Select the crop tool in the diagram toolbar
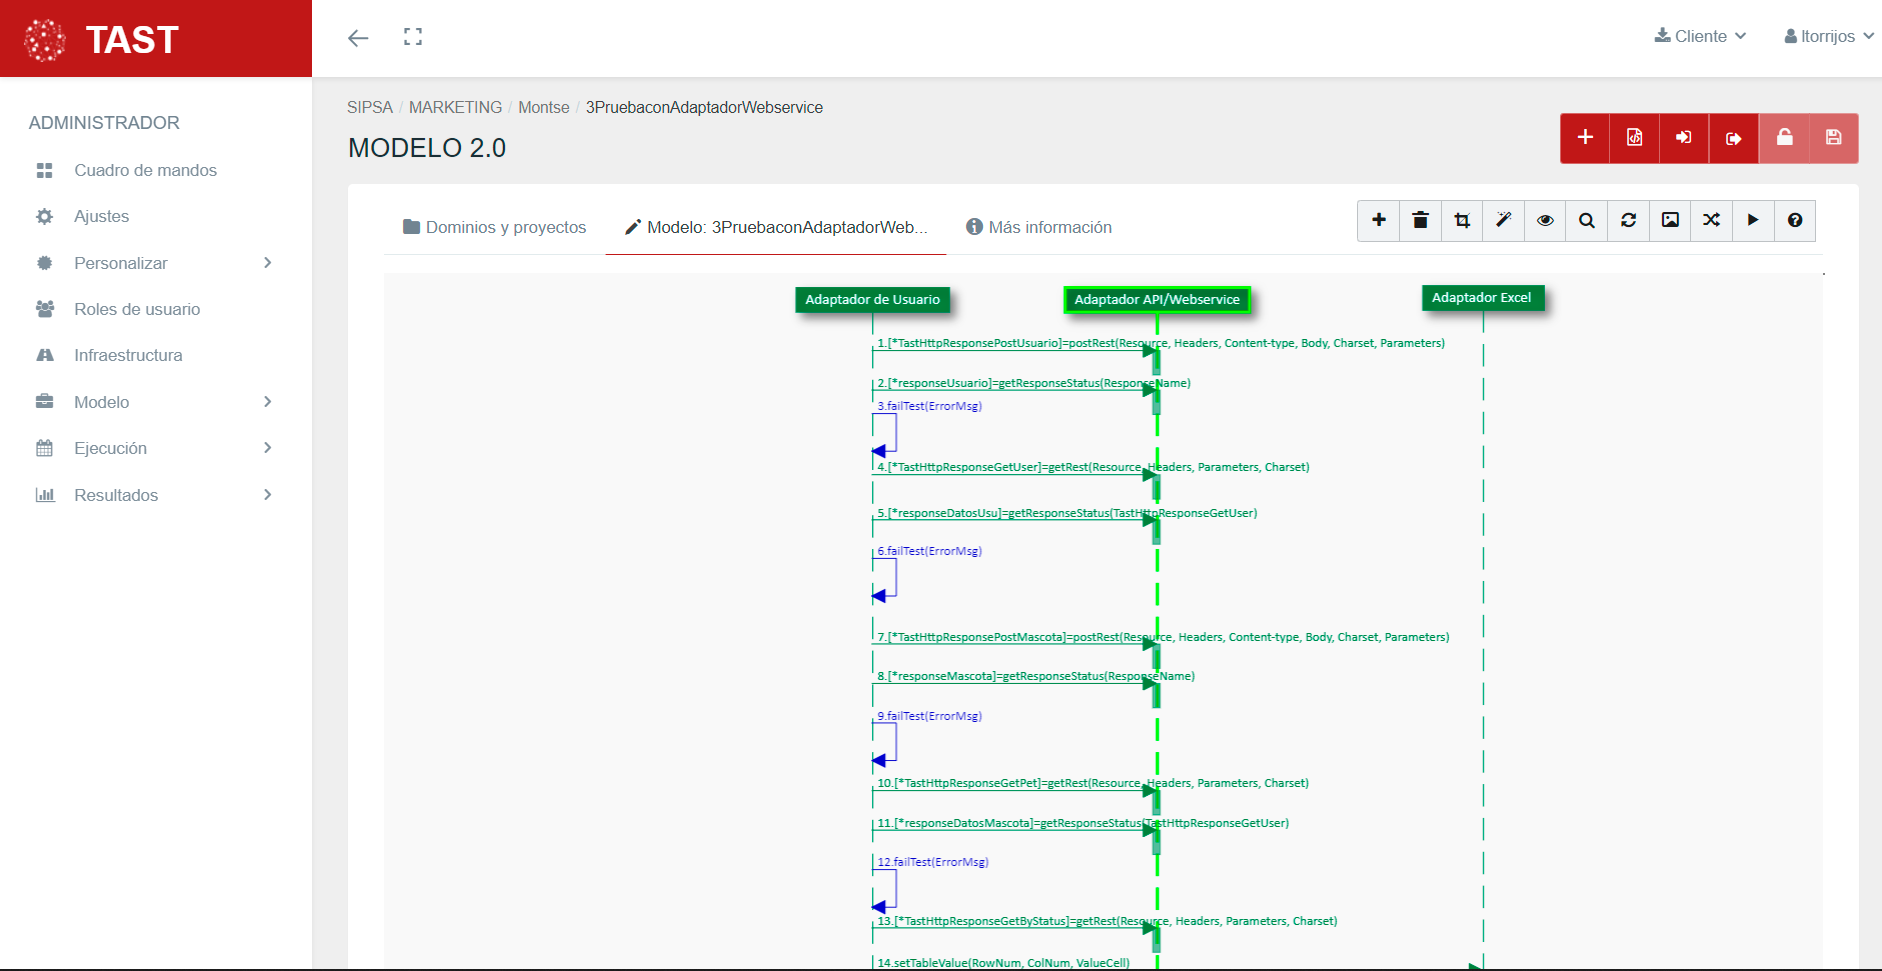 click(1461, 220)
